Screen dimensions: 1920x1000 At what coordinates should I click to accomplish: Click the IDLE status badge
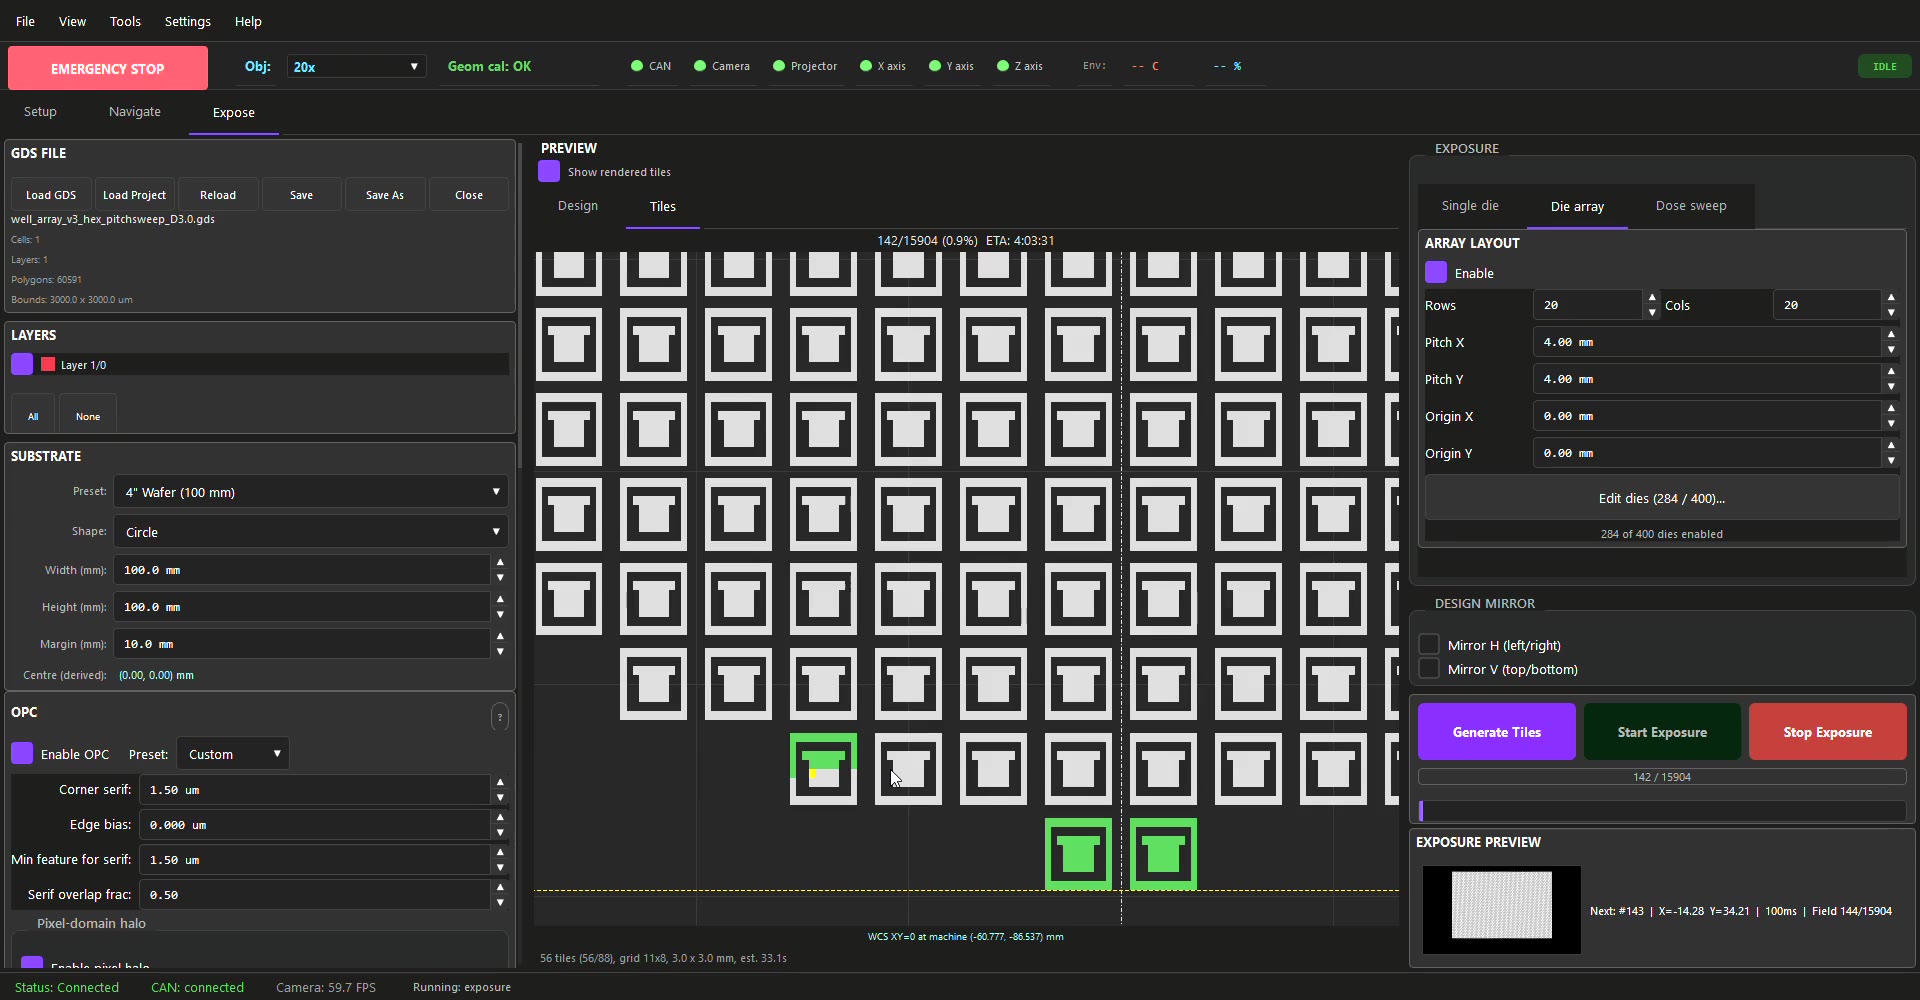tap(1884, 66)
